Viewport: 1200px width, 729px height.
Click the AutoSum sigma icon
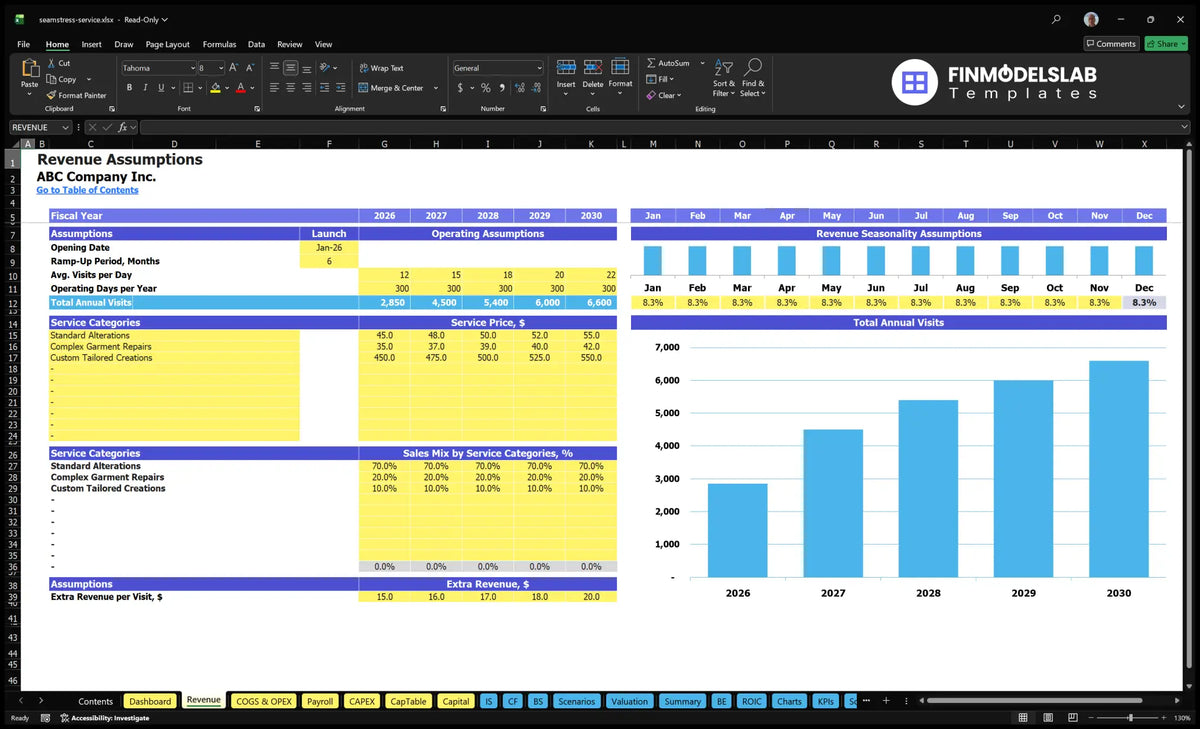click(651, 63)
